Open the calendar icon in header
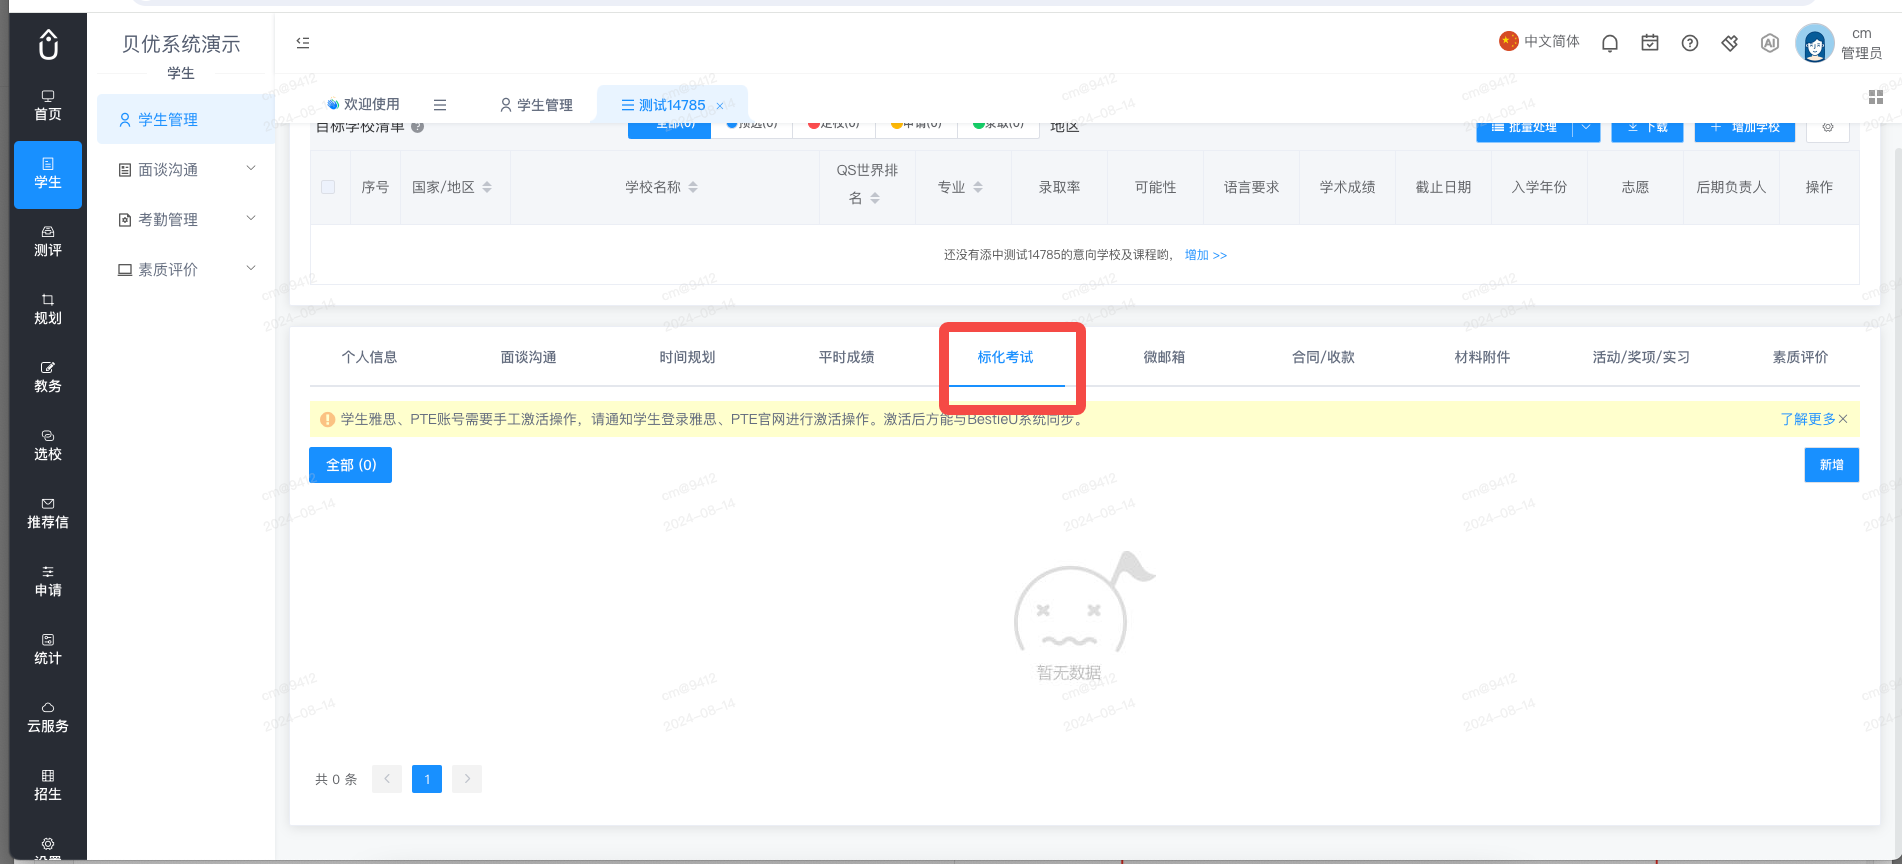The image size is (1902, 864). (1650, 43)
